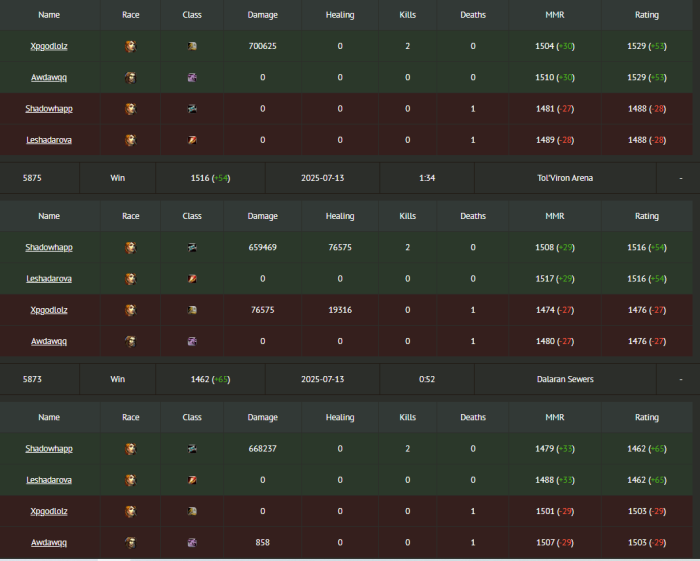Sort by Damage header above the 668237 row
Viewport: 700px width, 561px height.
click(262, 417)
